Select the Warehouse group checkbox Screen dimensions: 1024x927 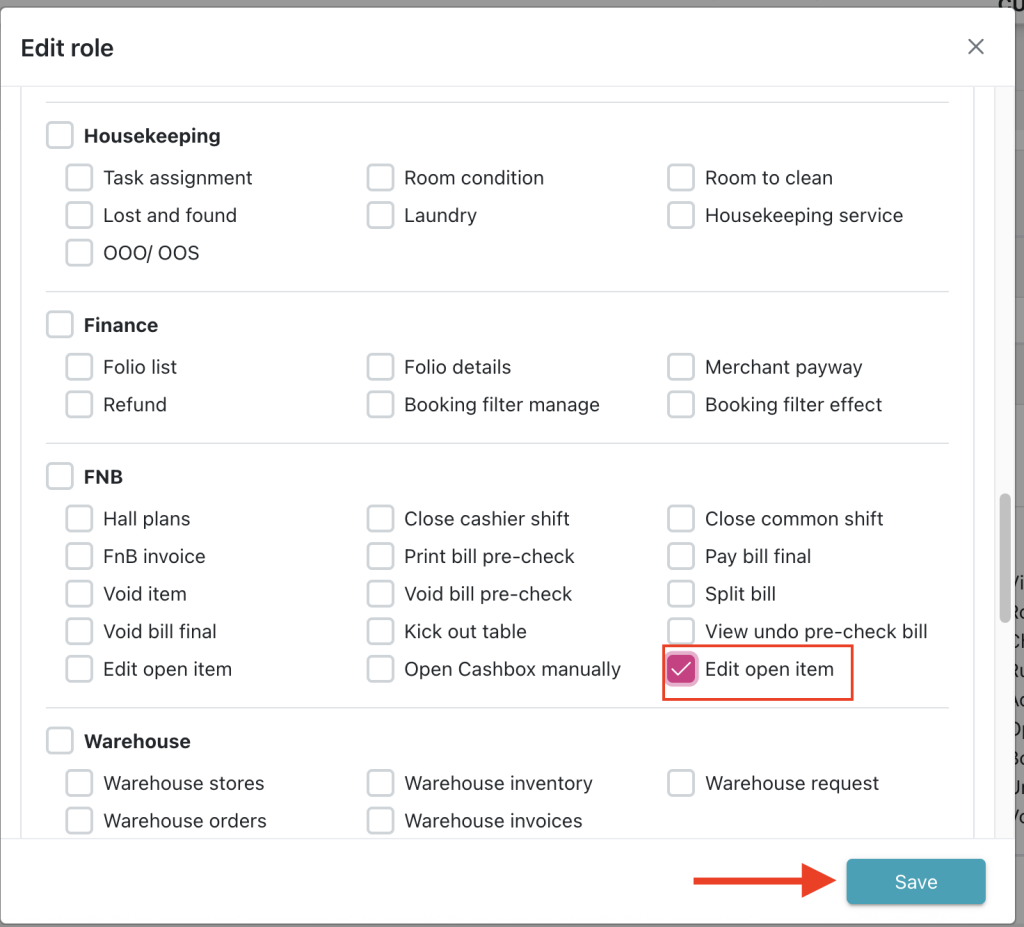(60, 741)
